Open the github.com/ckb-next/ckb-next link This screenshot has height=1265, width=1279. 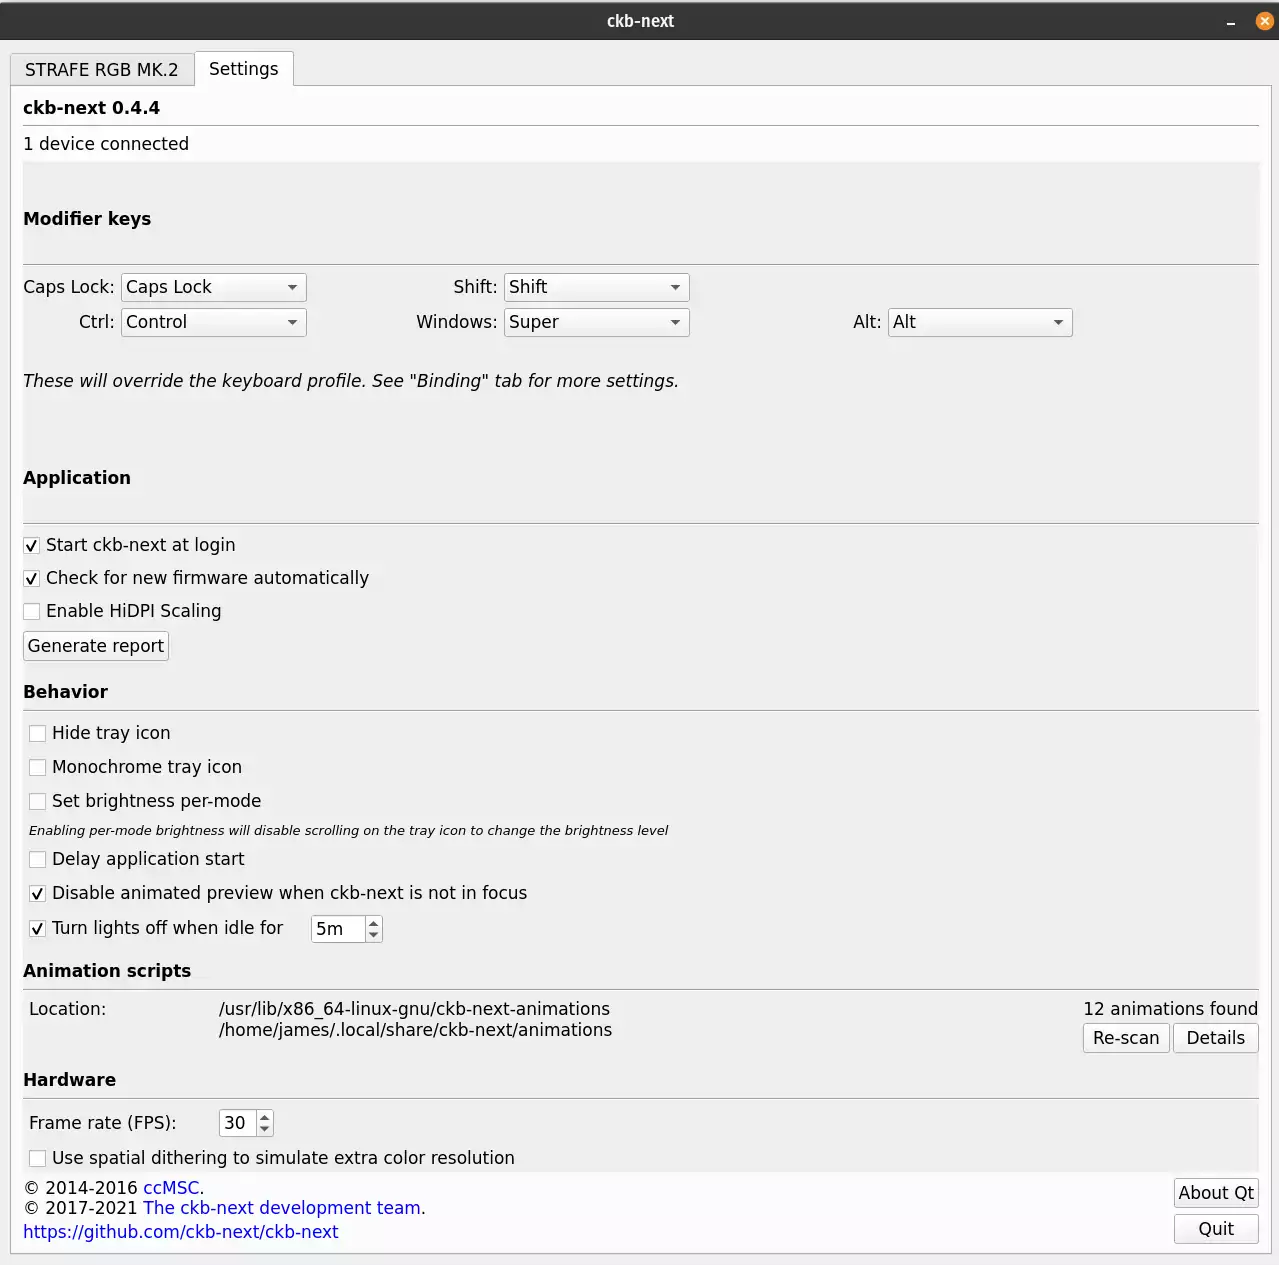[x=181, y=1232]
